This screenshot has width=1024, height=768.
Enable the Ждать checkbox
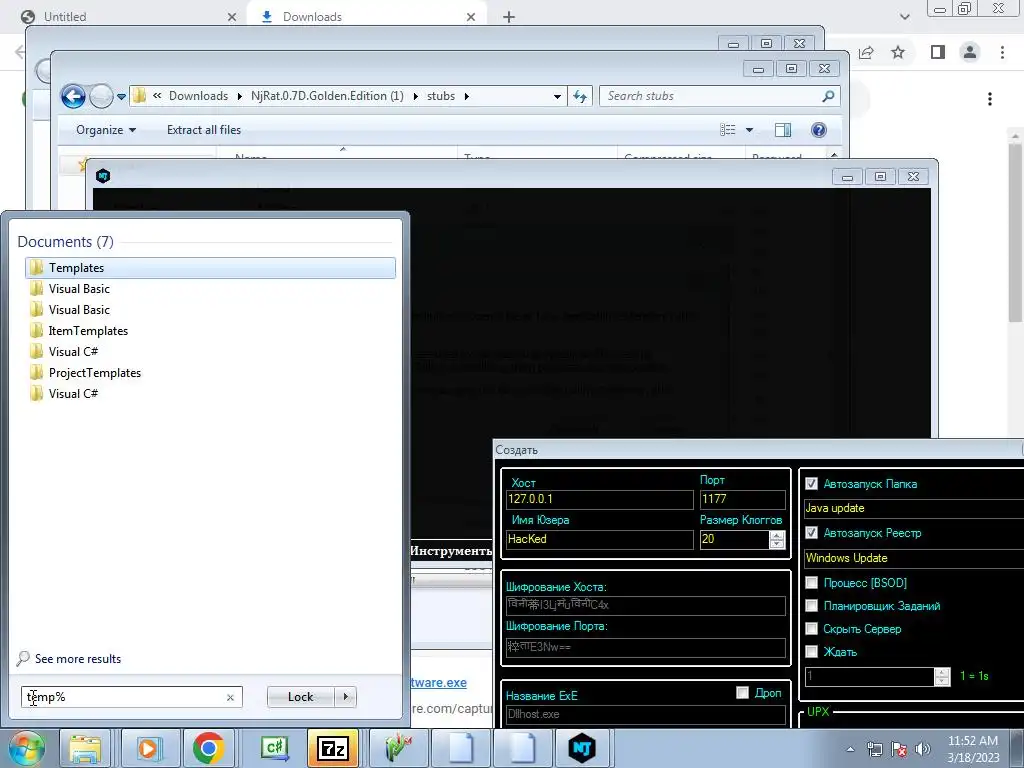tap(811, 652)
